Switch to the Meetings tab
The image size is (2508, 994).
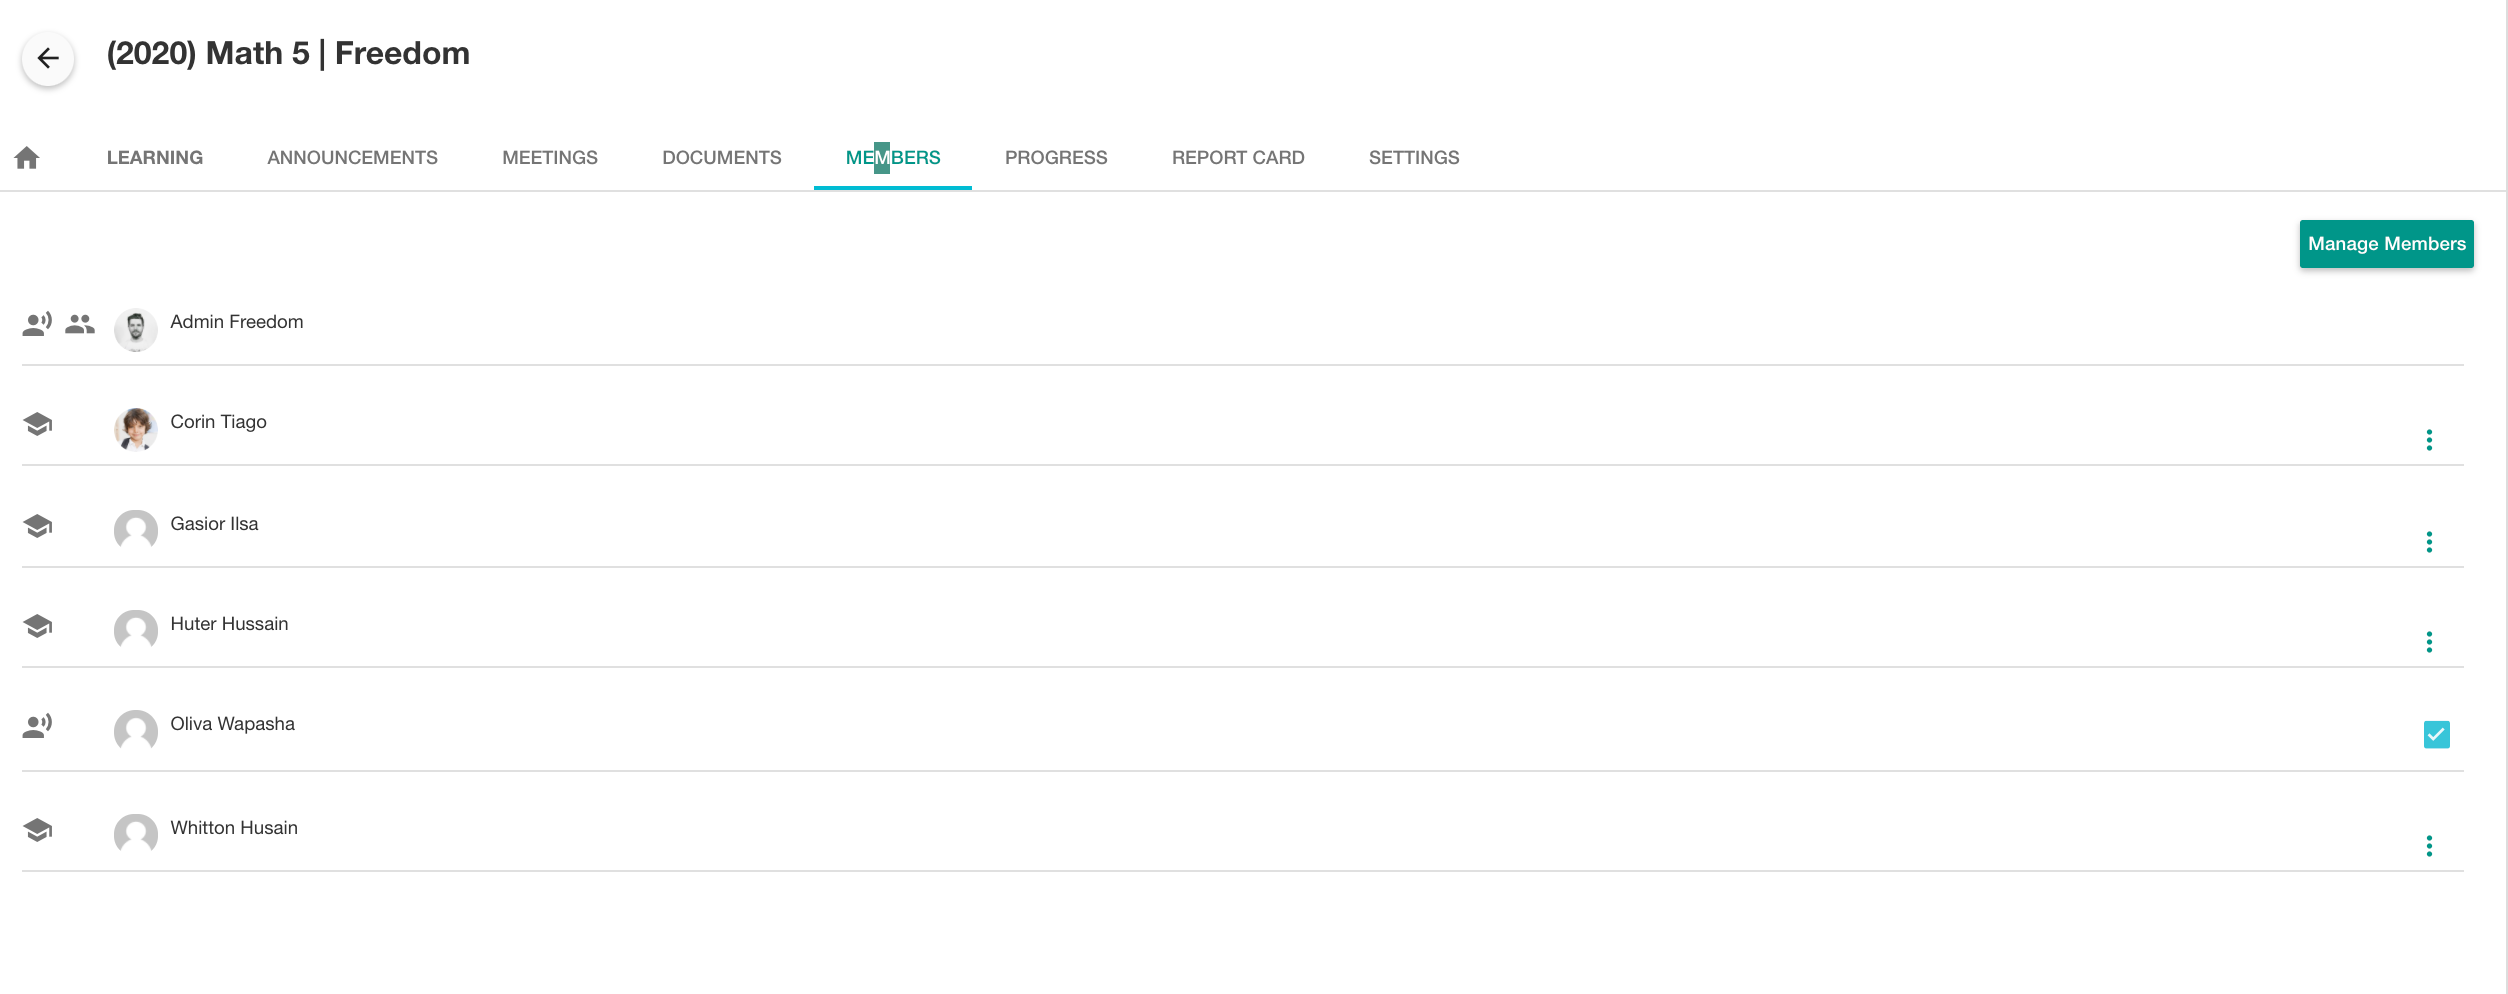pos(550,158)
